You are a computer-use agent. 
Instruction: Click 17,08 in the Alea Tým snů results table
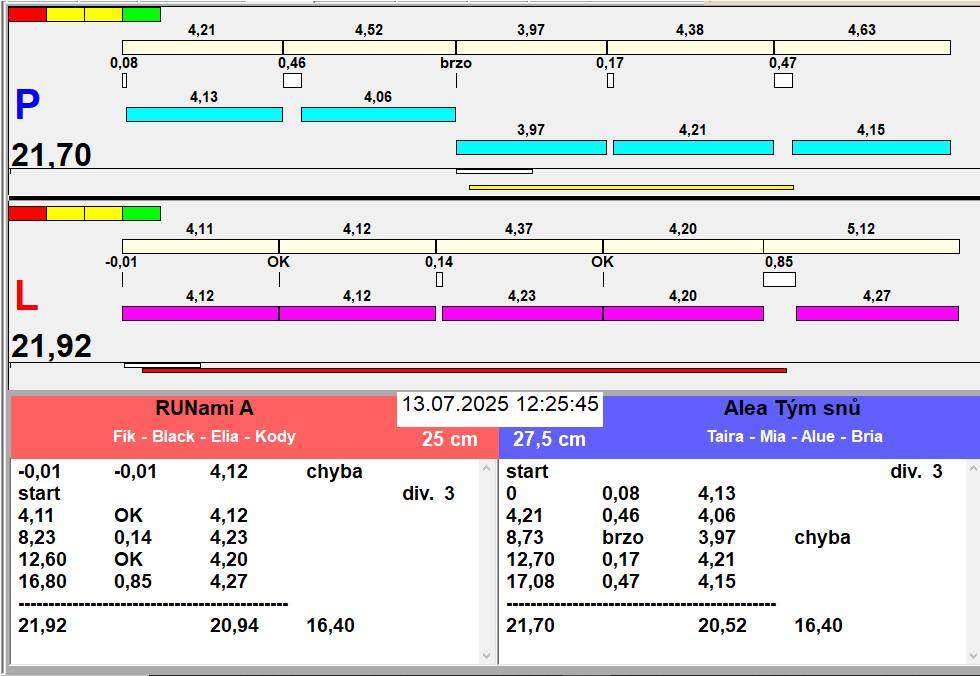(531, 582)
